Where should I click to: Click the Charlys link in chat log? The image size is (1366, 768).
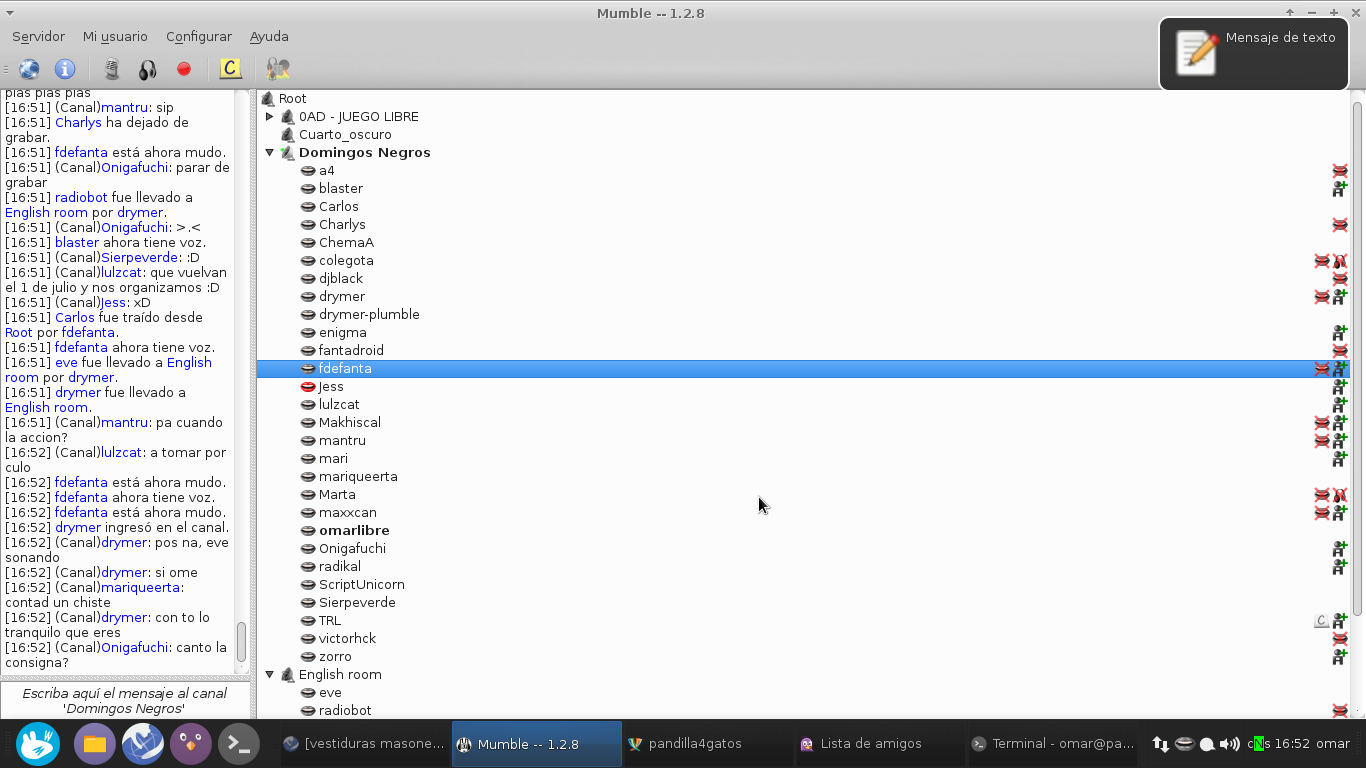tap(78, 122)
